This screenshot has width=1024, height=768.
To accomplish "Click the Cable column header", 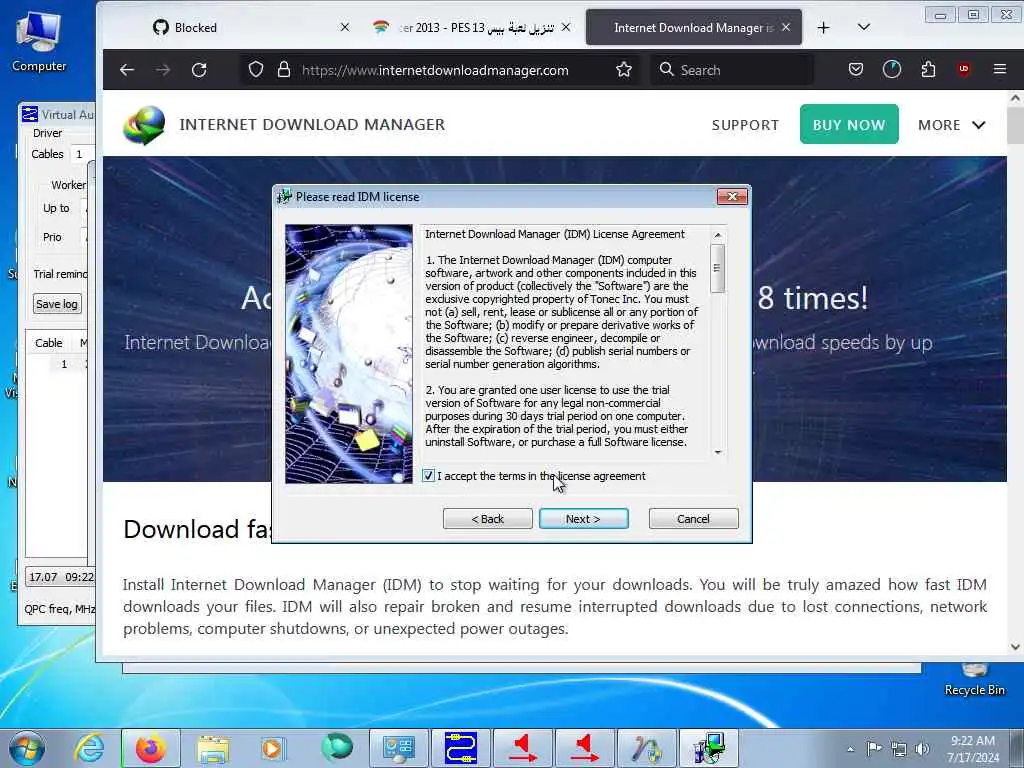I will click(x=48, y=343).
